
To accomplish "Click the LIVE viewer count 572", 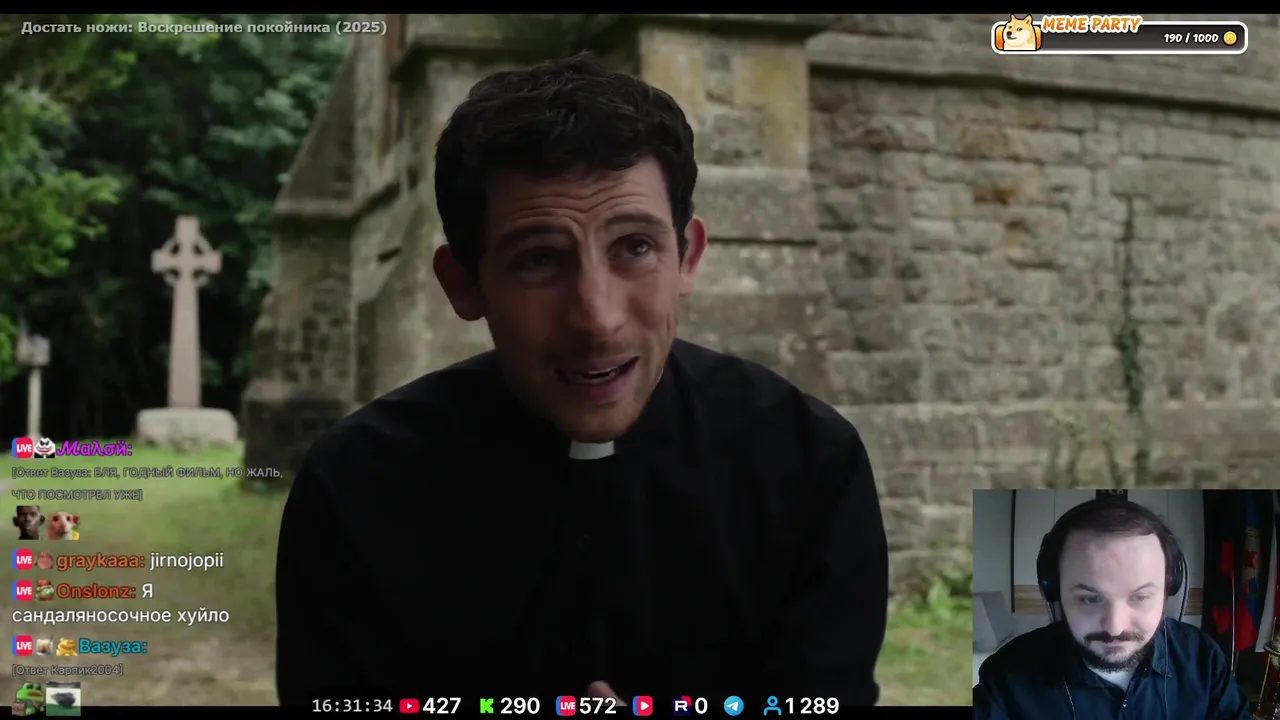I will [598, 706].
